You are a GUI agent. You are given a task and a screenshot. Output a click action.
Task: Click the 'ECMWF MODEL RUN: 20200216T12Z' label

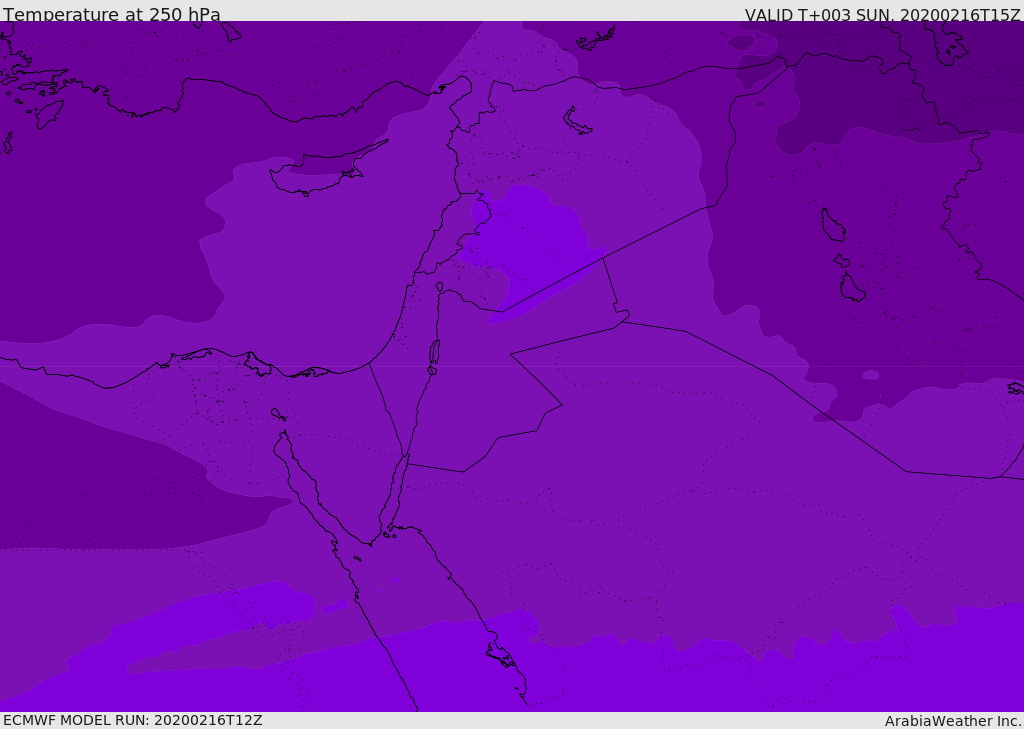(133, 720)
